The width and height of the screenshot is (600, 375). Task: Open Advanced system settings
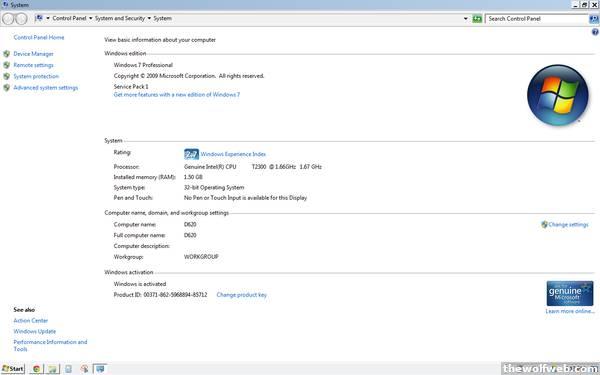click(46, 88)
